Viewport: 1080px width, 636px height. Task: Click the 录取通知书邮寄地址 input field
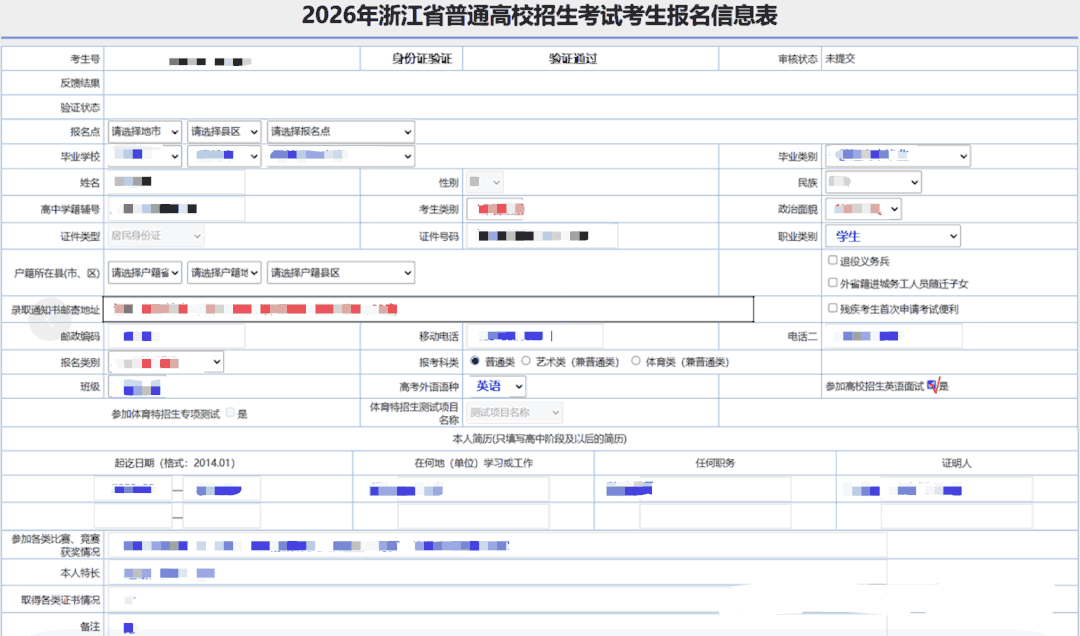(x=430, y=310)
